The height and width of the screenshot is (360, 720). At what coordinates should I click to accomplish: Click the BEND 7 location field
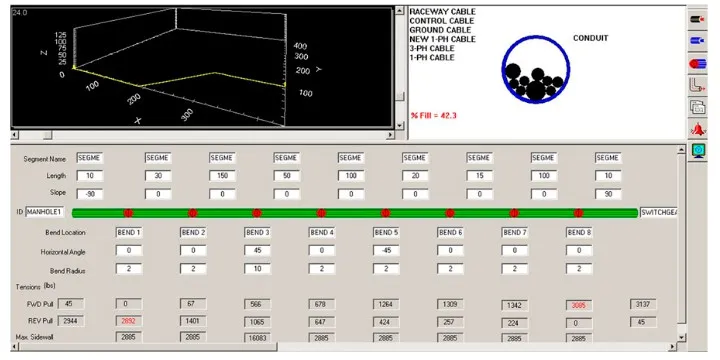pos(514,232)
